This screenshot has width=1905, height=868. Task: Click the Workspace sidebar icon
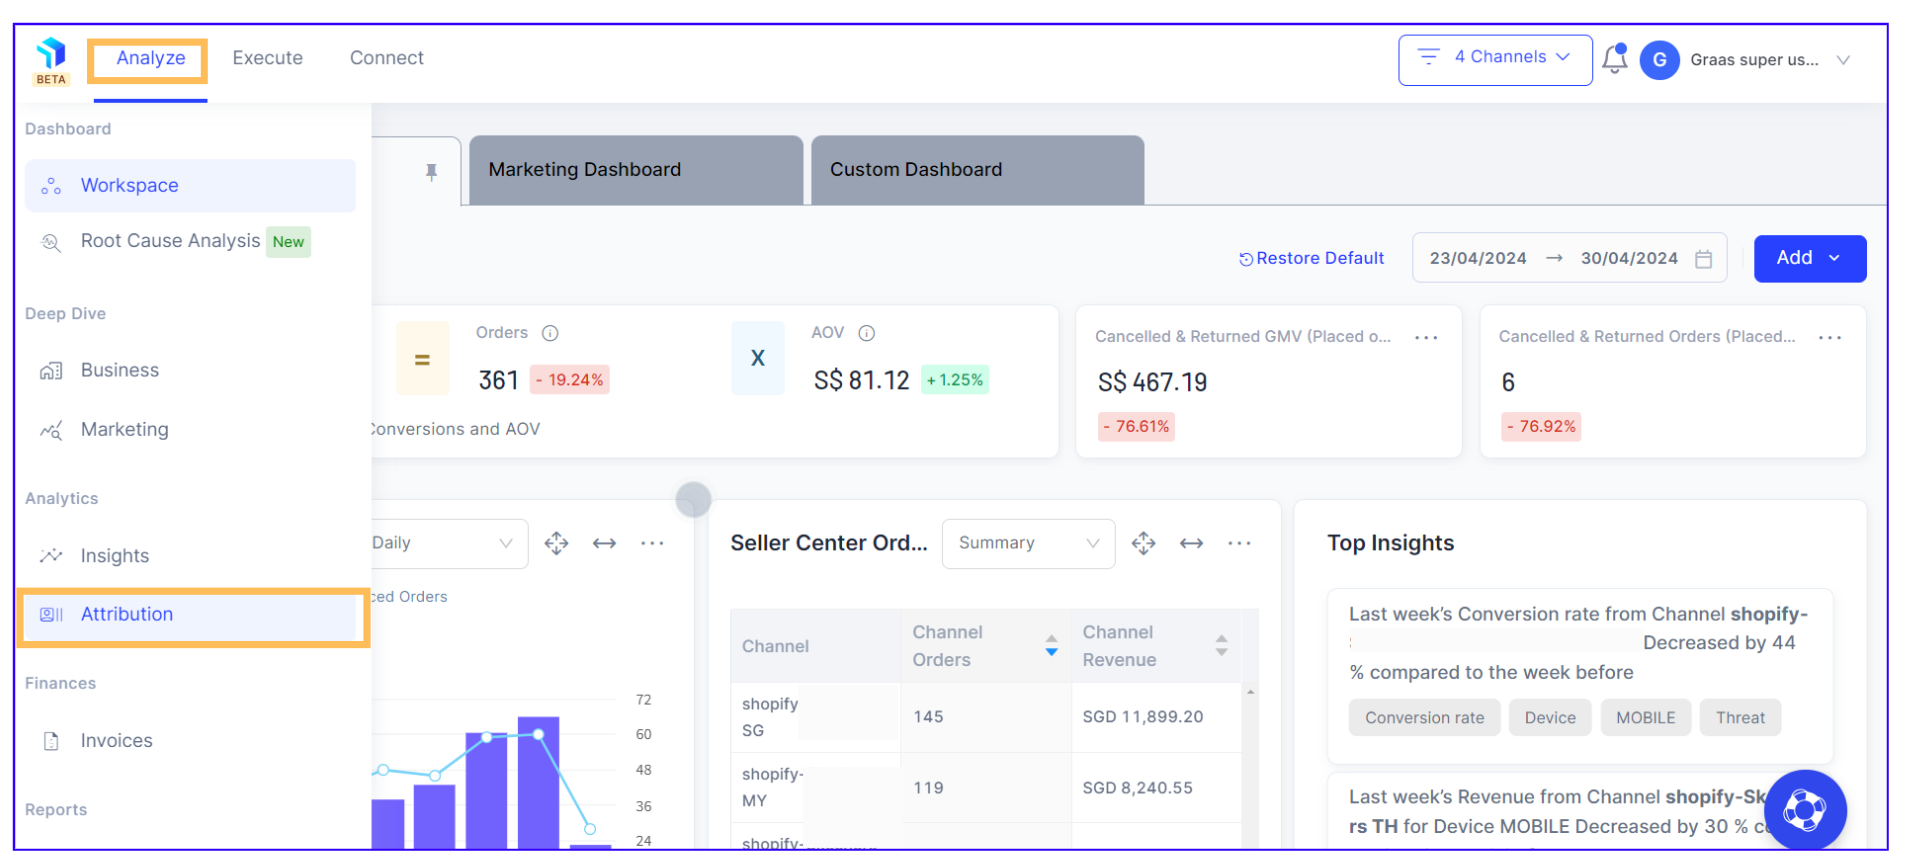(51, 187)
